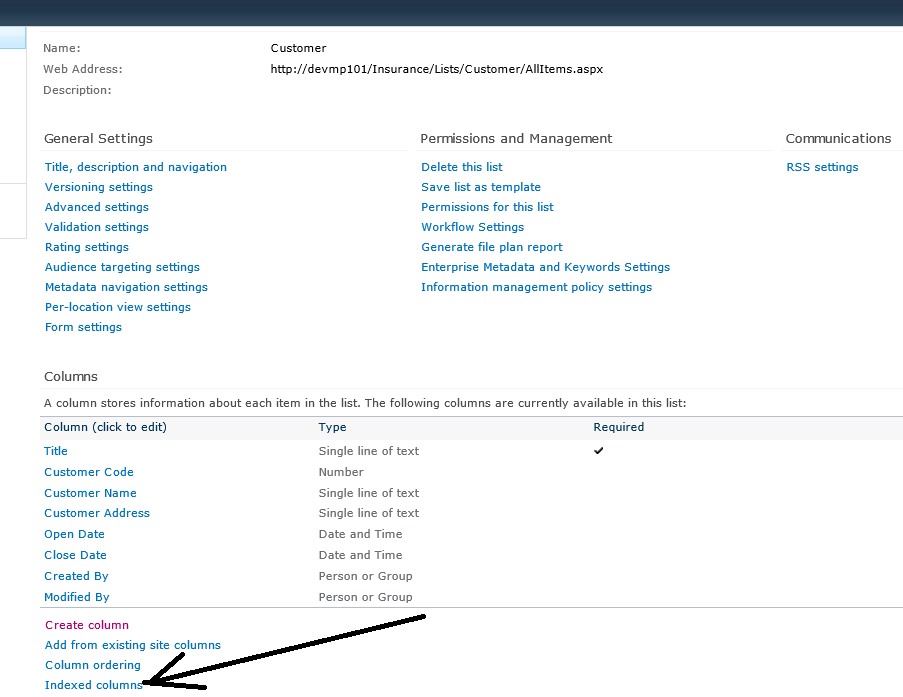Screen dimensions: 903x697
Task: Open Permissions for this list
Action: click(x=486, y=207)
